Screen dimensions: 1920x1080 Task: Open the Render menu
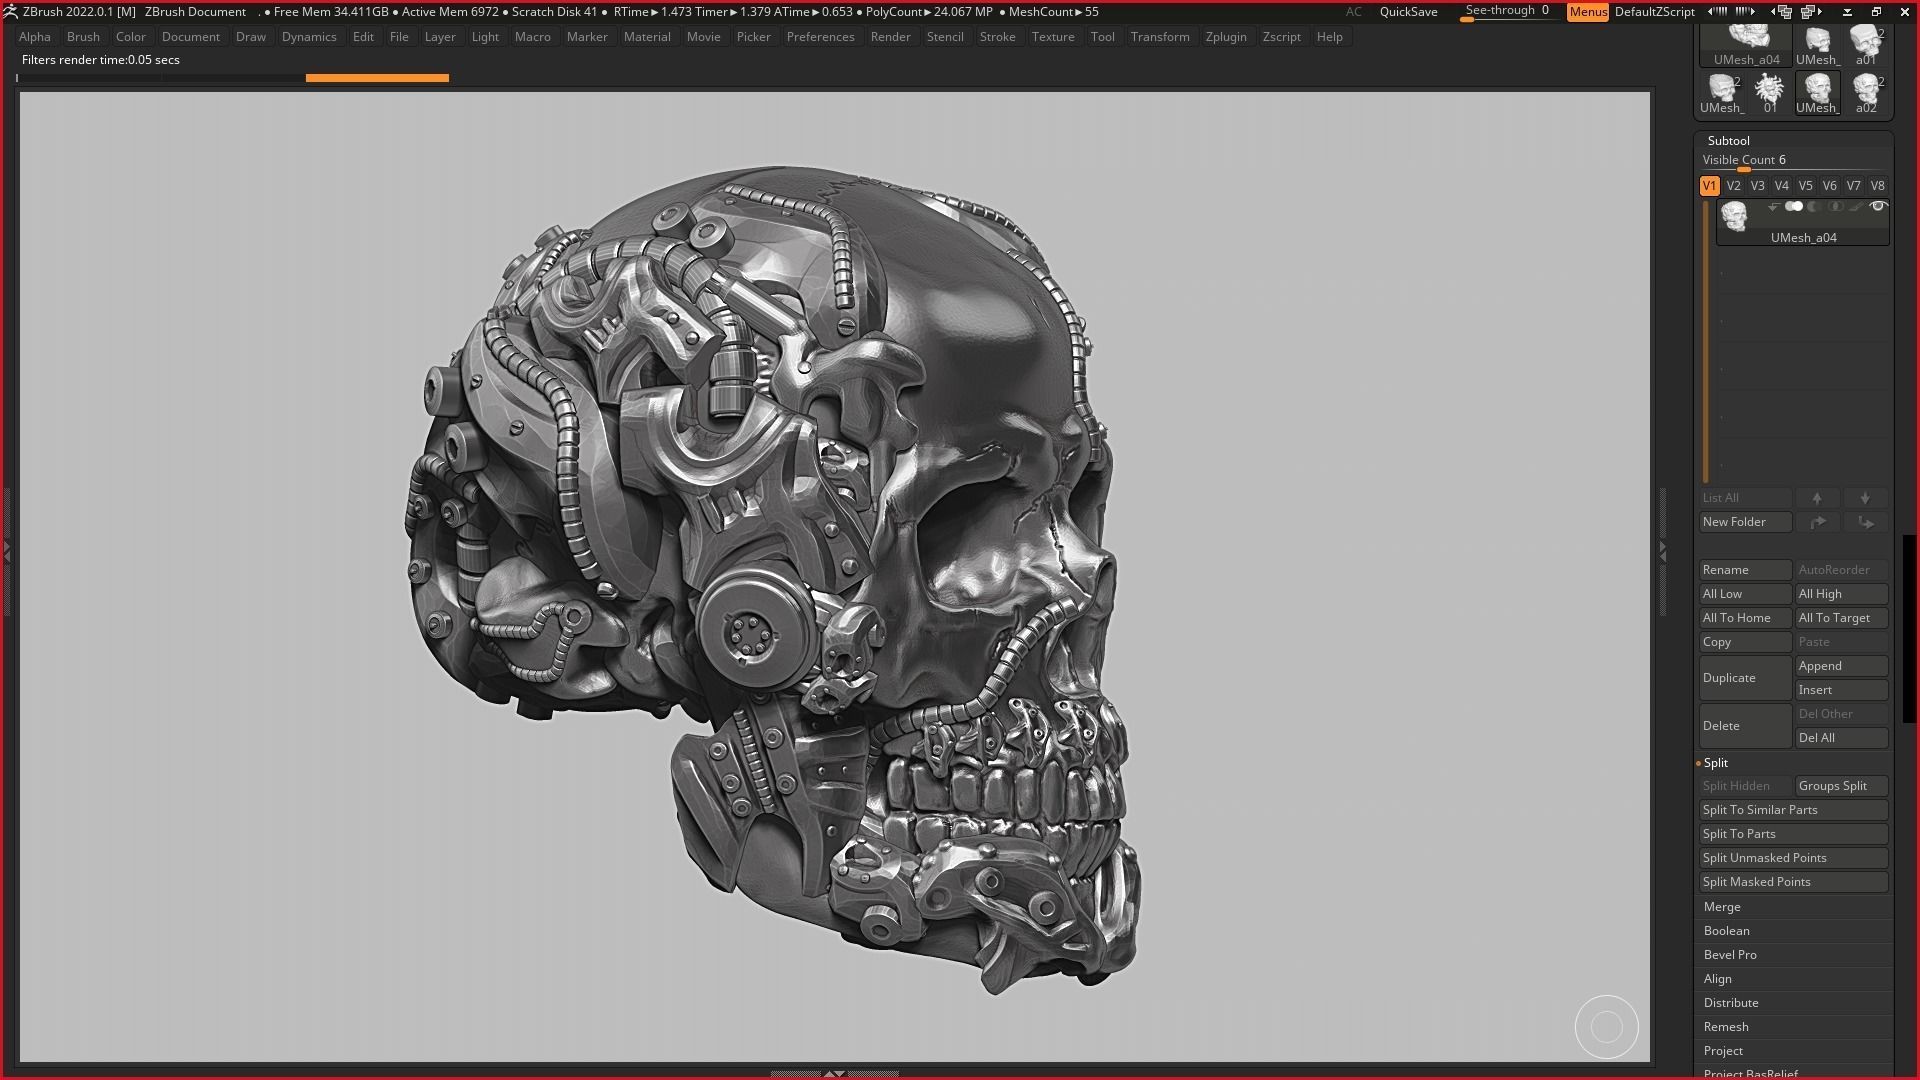[890, 37]
